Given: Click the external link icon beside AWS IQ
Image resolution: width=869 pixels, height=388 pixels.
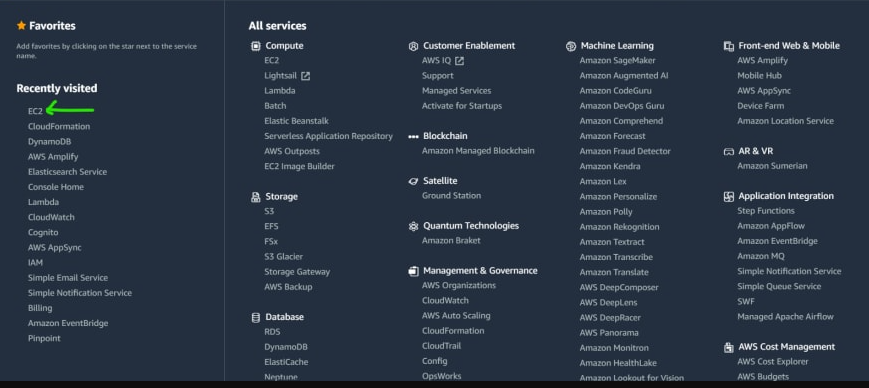Looking at the screenshot, I should (x=459, y=61).
